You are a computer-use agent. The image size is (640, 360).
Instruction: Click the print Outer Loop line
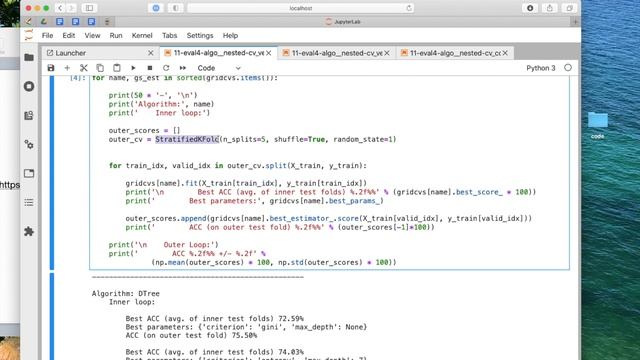click(x=164, y=245)
